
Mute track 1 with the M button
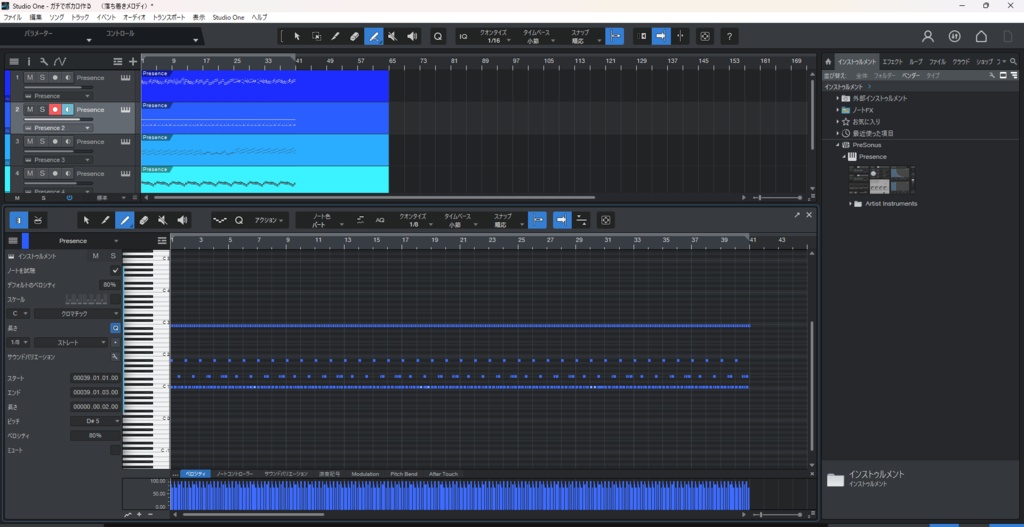(x=29, y=78)
